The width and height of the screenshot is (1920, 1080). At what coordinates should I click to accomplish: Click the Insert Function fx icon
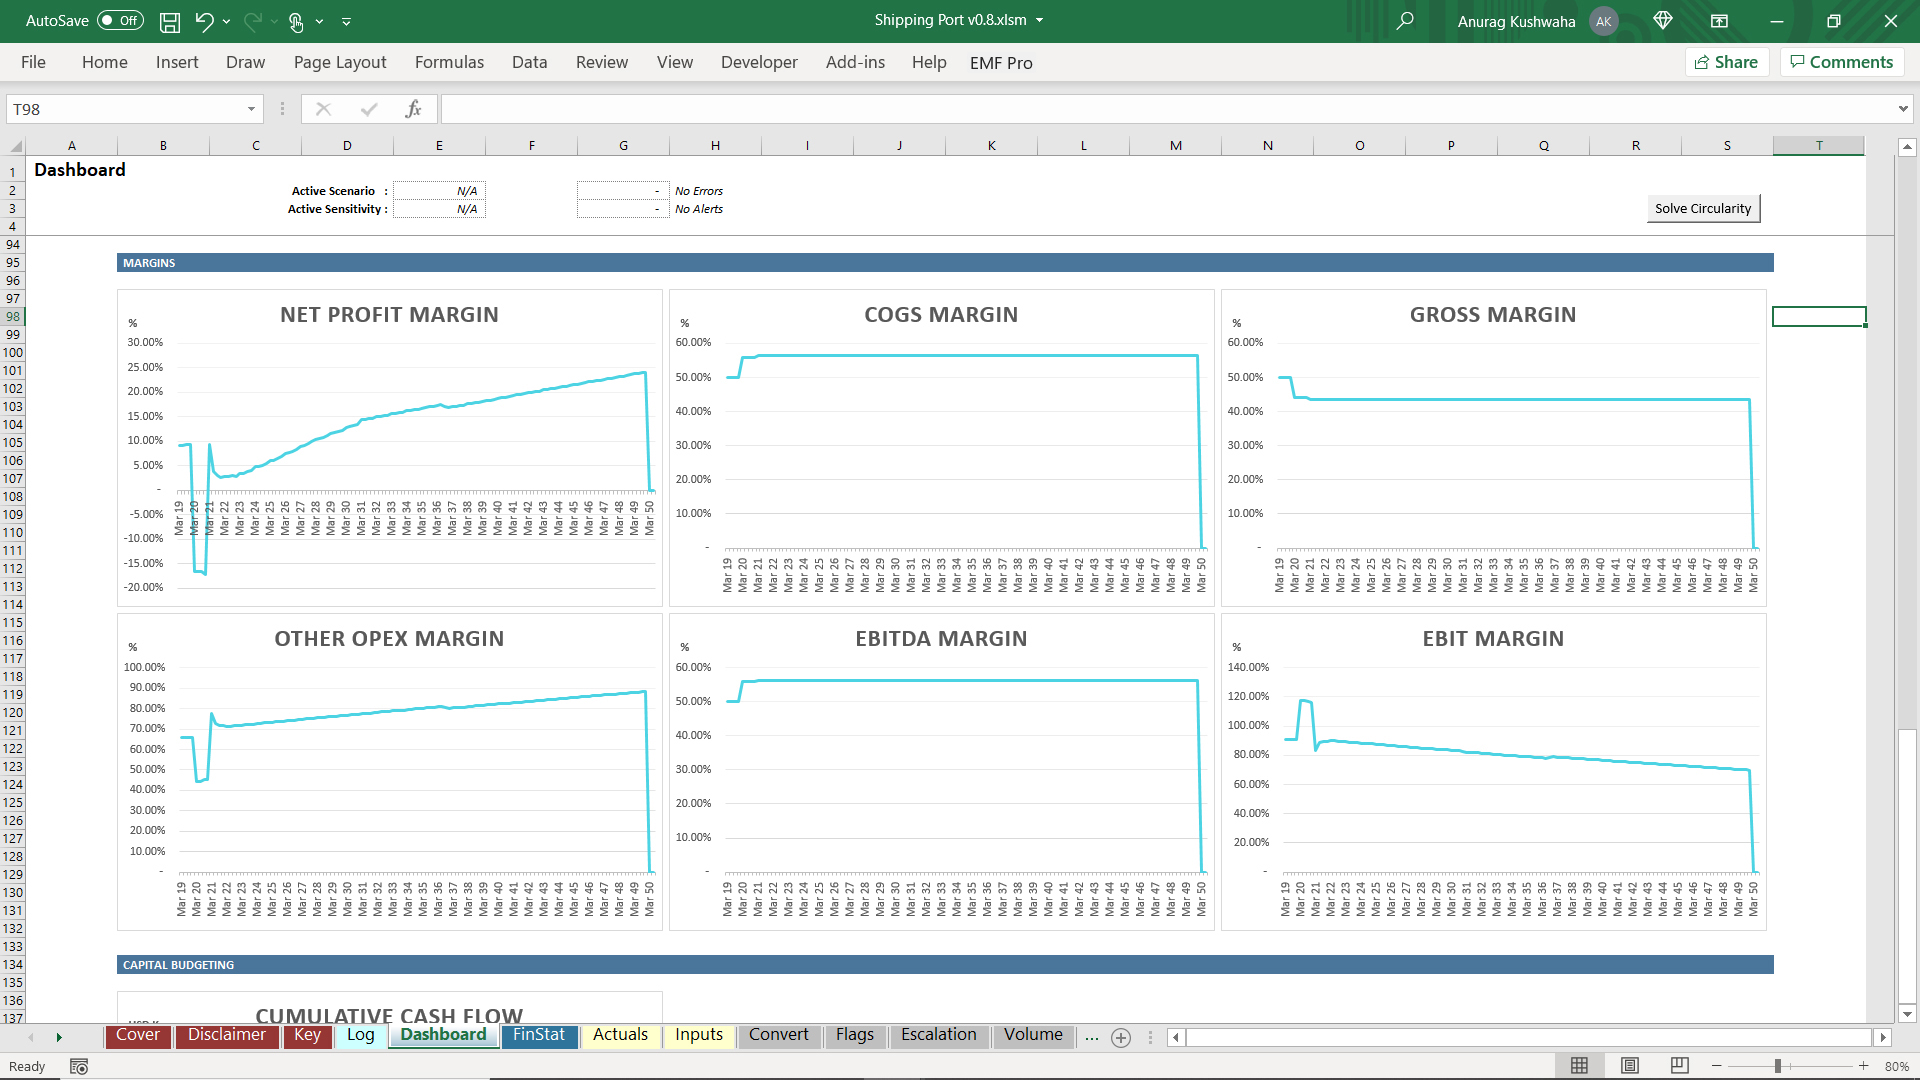coord(413,109)
